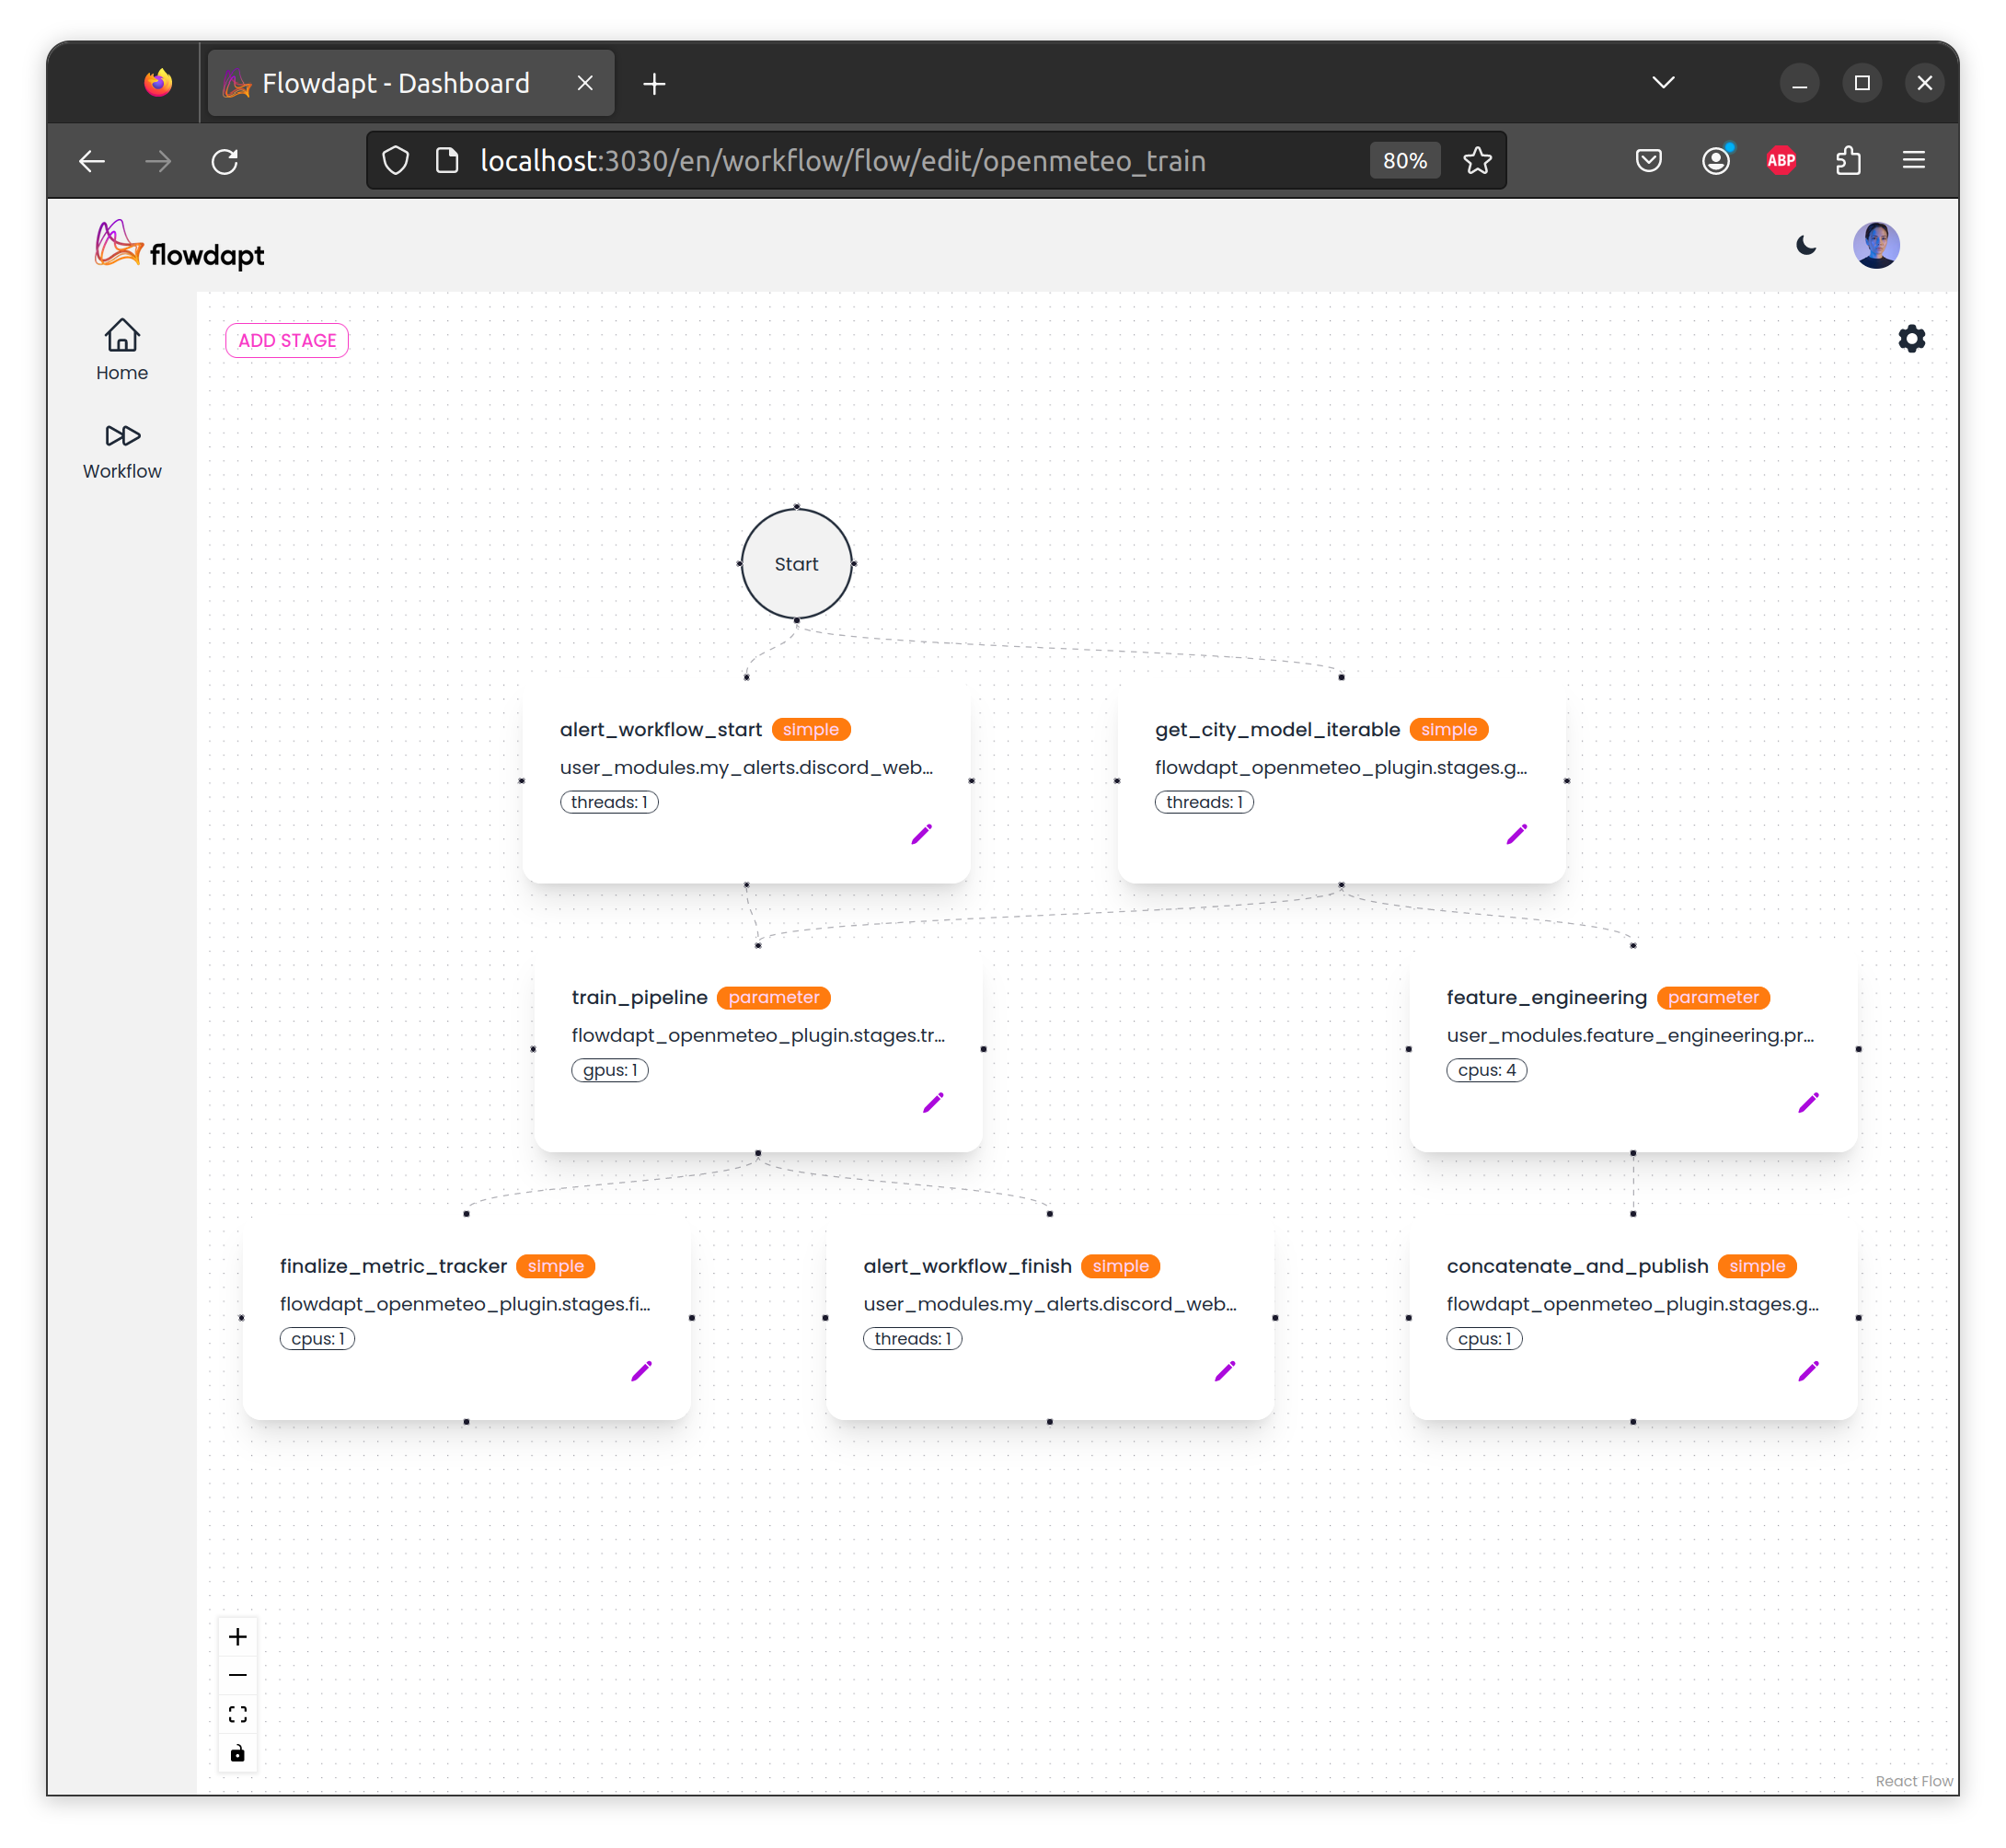Click the ADD STAGE button

[x=287, y=340]
